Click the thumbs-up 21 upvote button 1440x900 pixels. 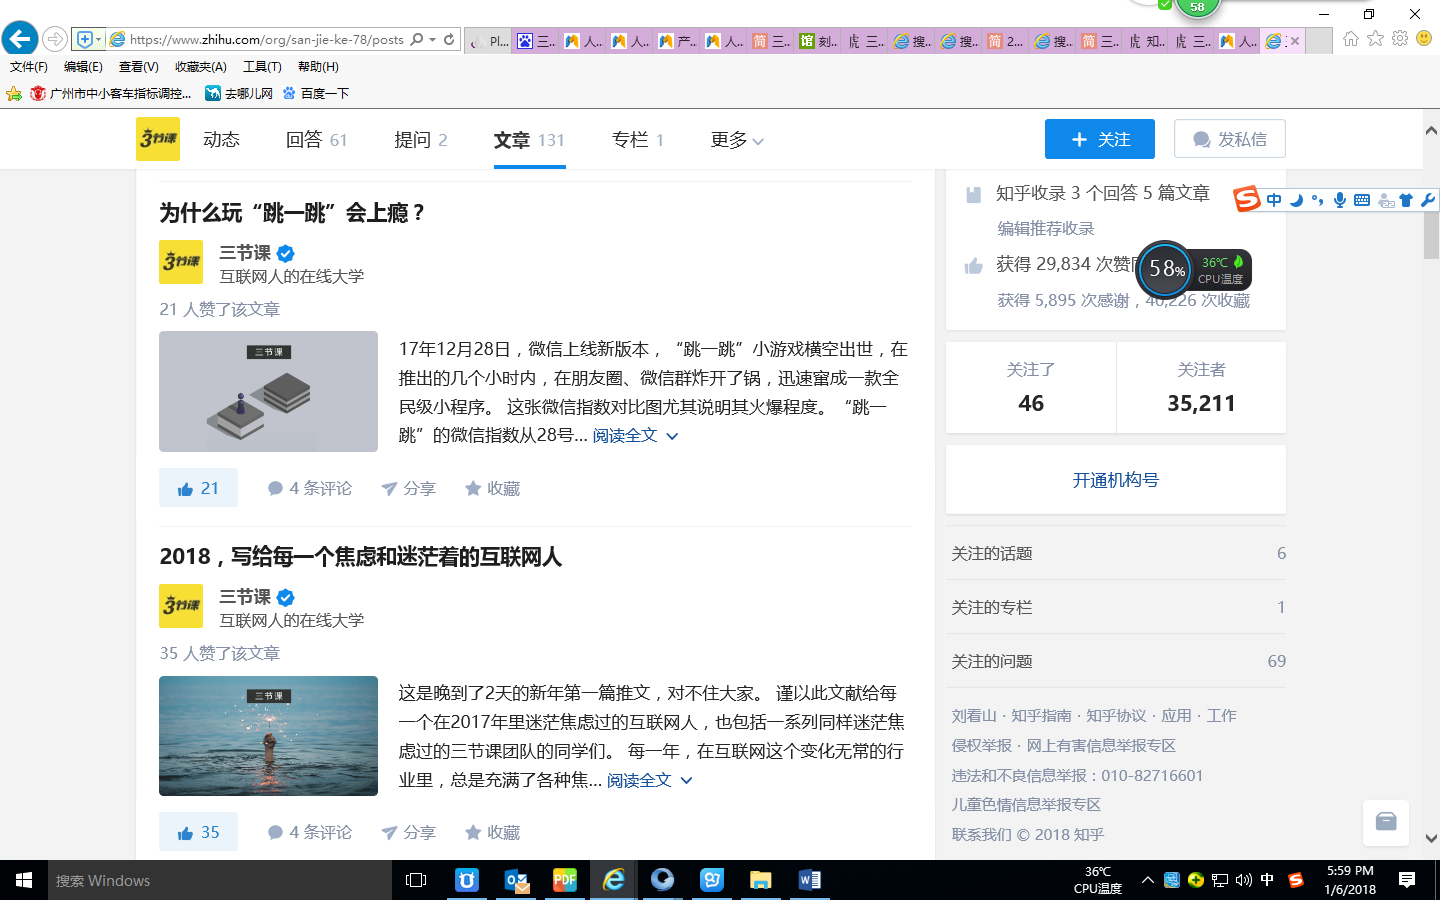point(198,488)
